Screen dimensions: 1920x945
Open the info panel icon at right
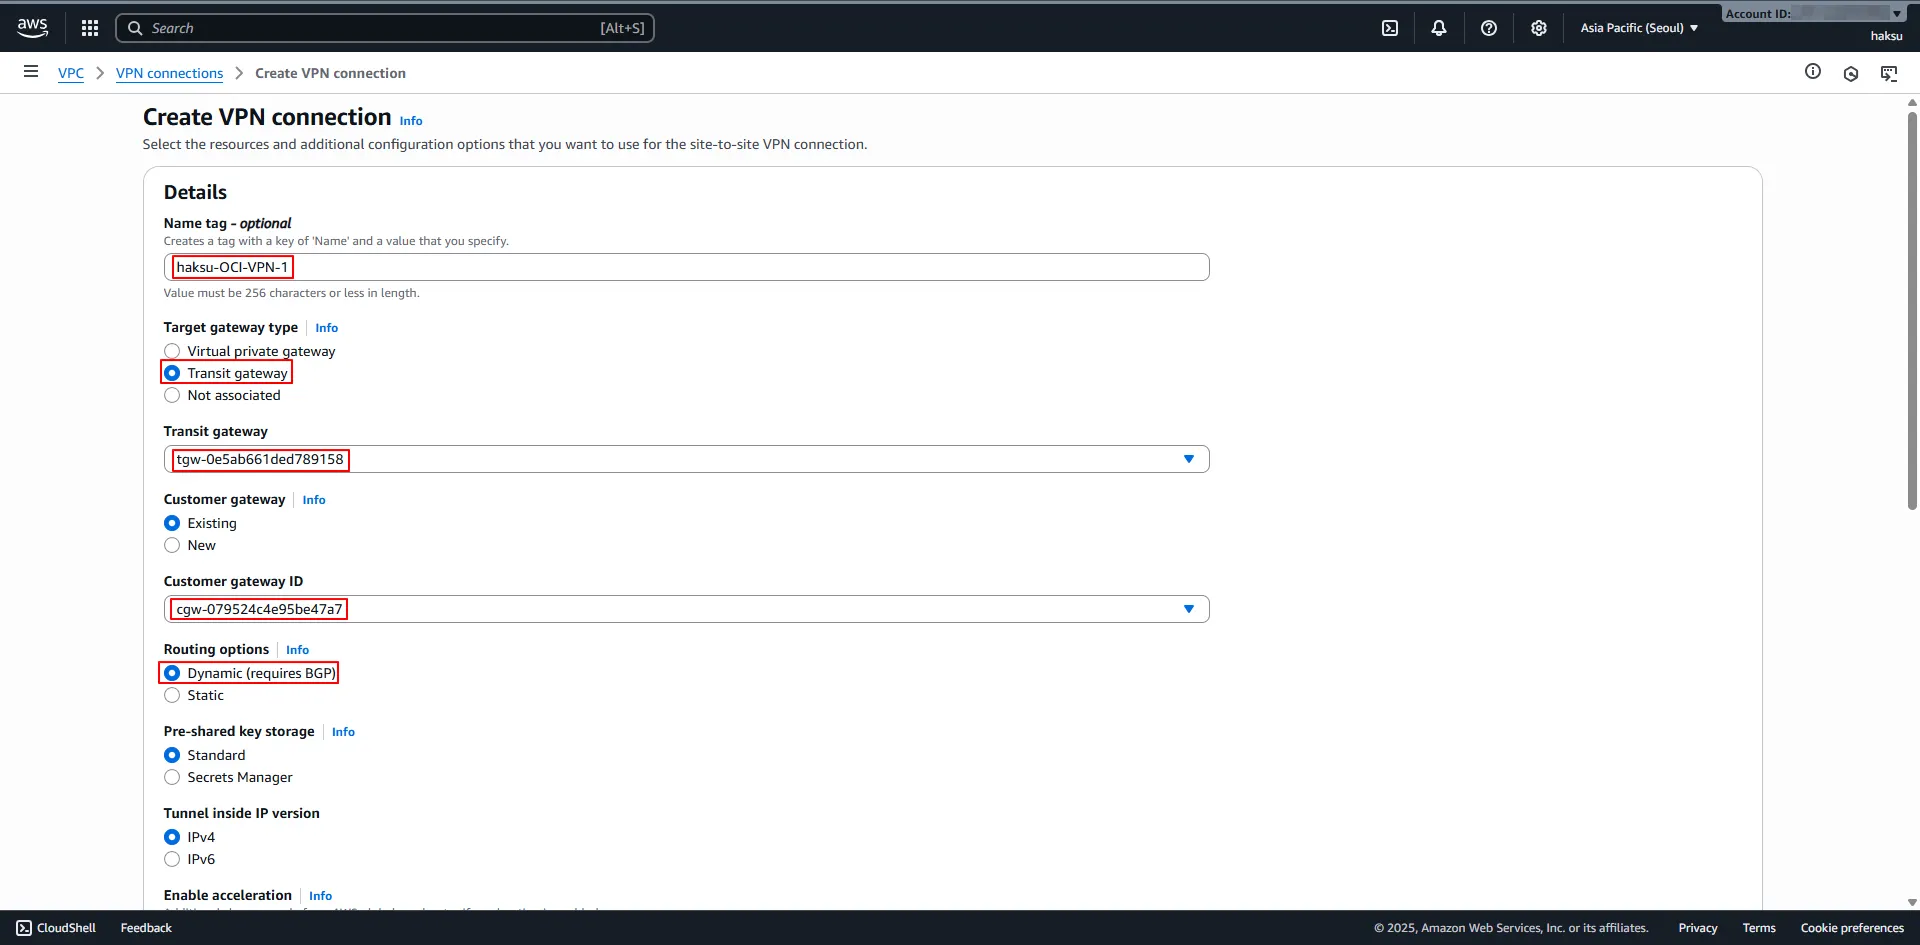point(1813,72)
